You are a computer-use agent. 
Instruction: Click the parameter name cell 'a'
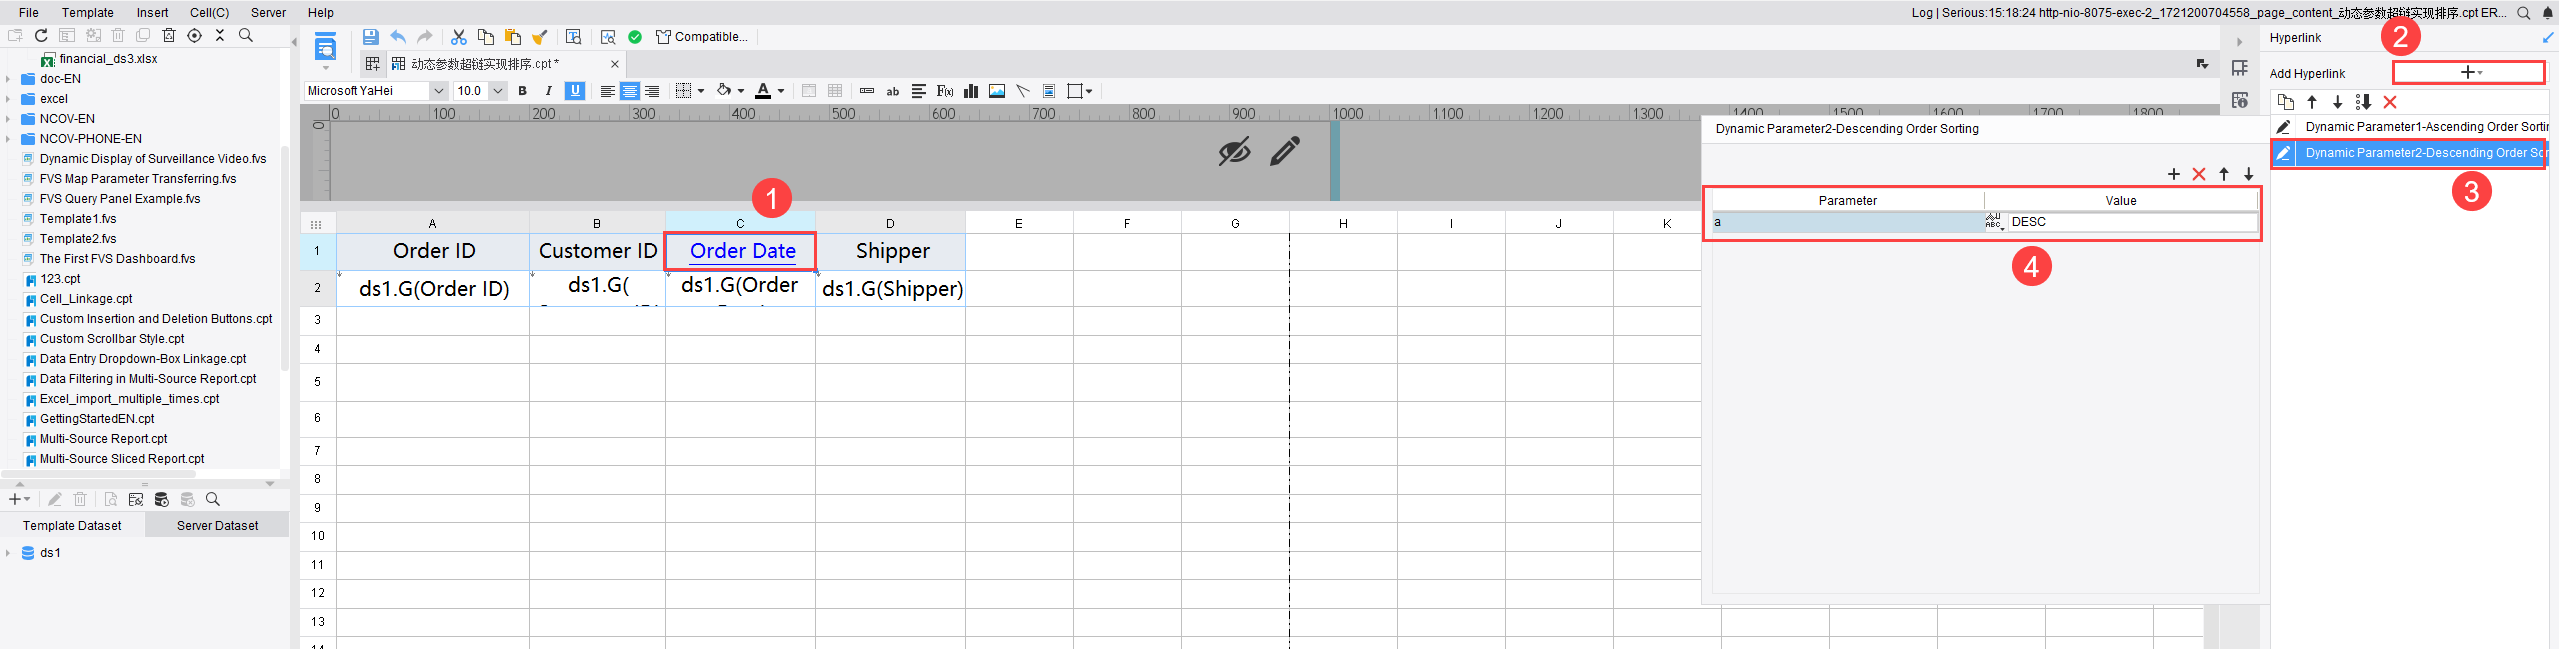[1848, 222]
